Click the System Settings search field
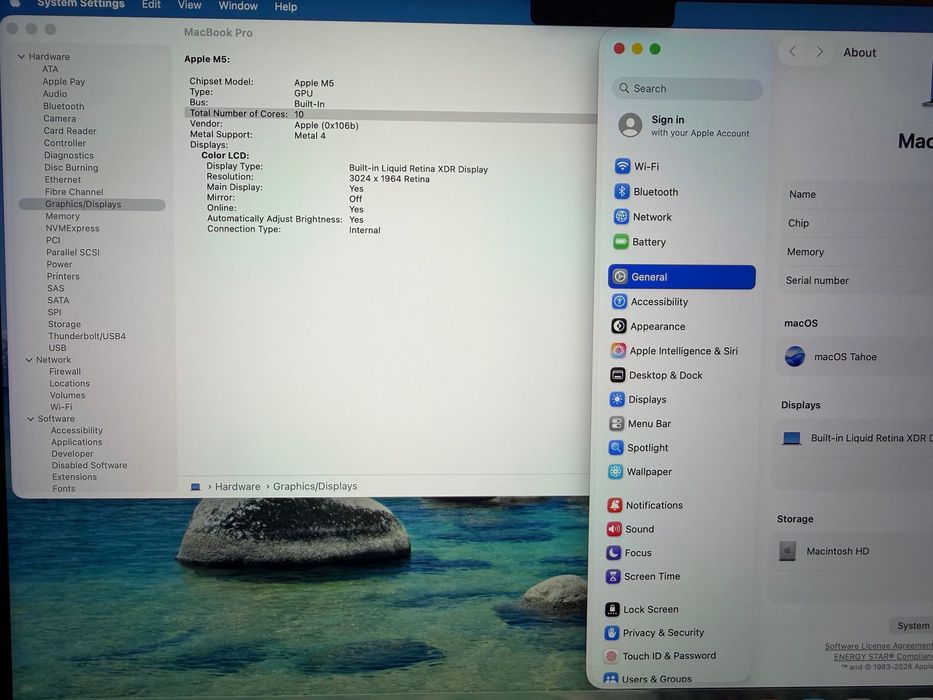 [687, 88]
